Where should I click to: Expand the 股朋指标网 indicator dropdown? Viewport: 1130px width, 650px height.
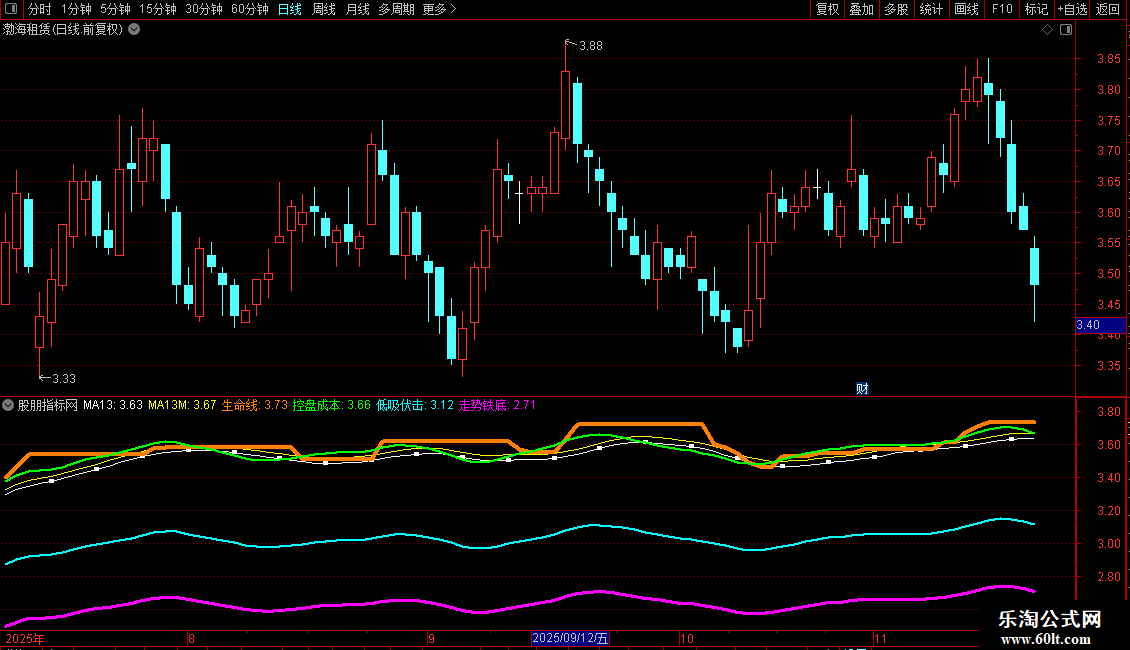(x=8, y=405)
